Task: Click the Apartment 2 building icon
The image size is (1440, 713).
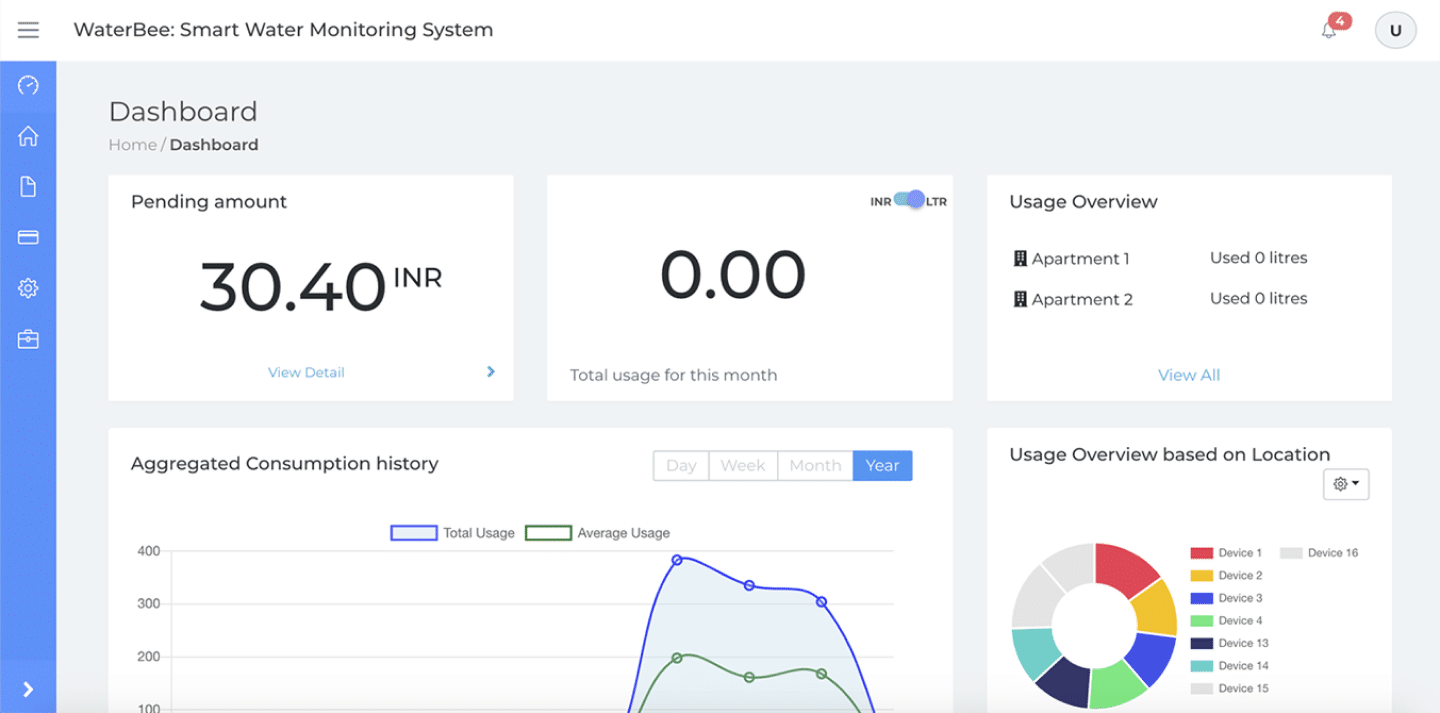Action: [x=1020, y=299]
